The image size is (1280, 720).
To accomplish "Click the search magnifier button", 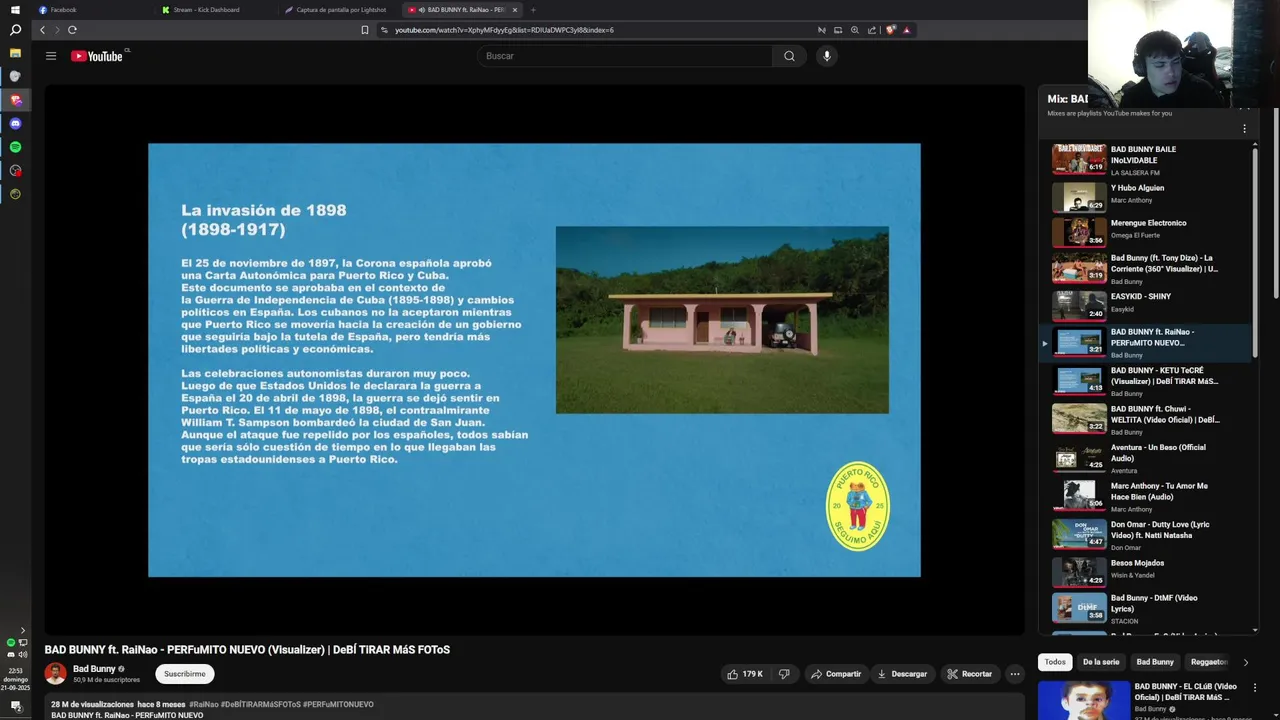I will coord(789,56).
